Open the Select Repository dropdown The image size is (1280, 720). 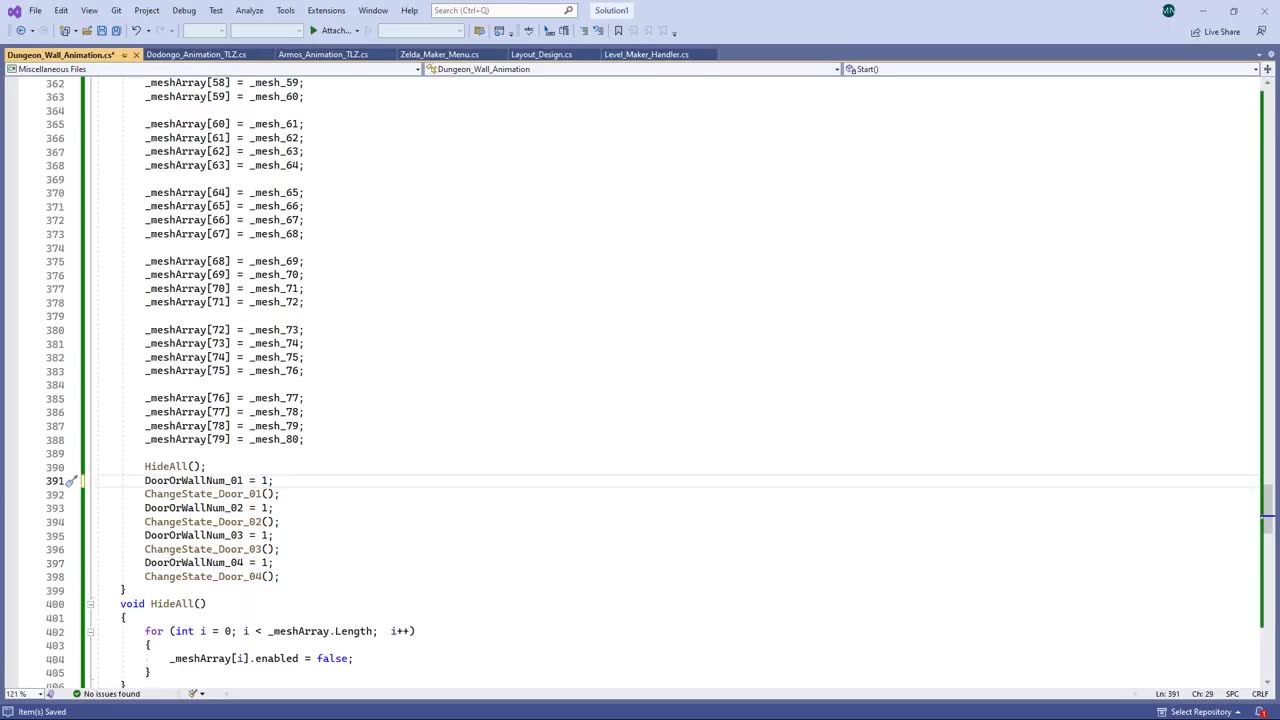[x=1199, y=712]
